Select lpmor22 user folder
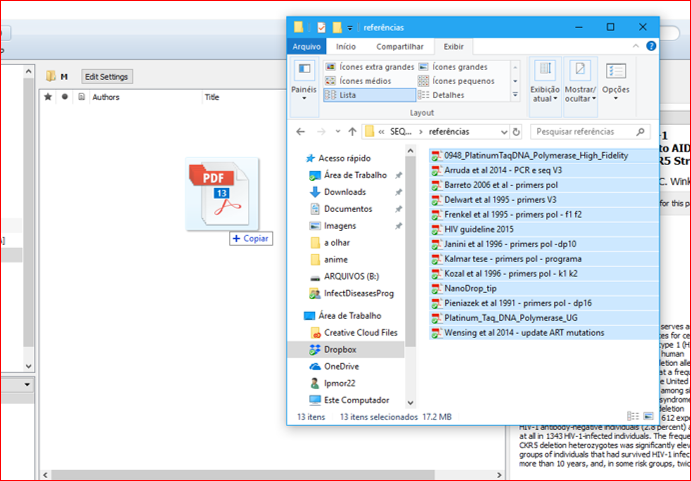Screen dimensions: 691x481 click(x=339, y=383)
